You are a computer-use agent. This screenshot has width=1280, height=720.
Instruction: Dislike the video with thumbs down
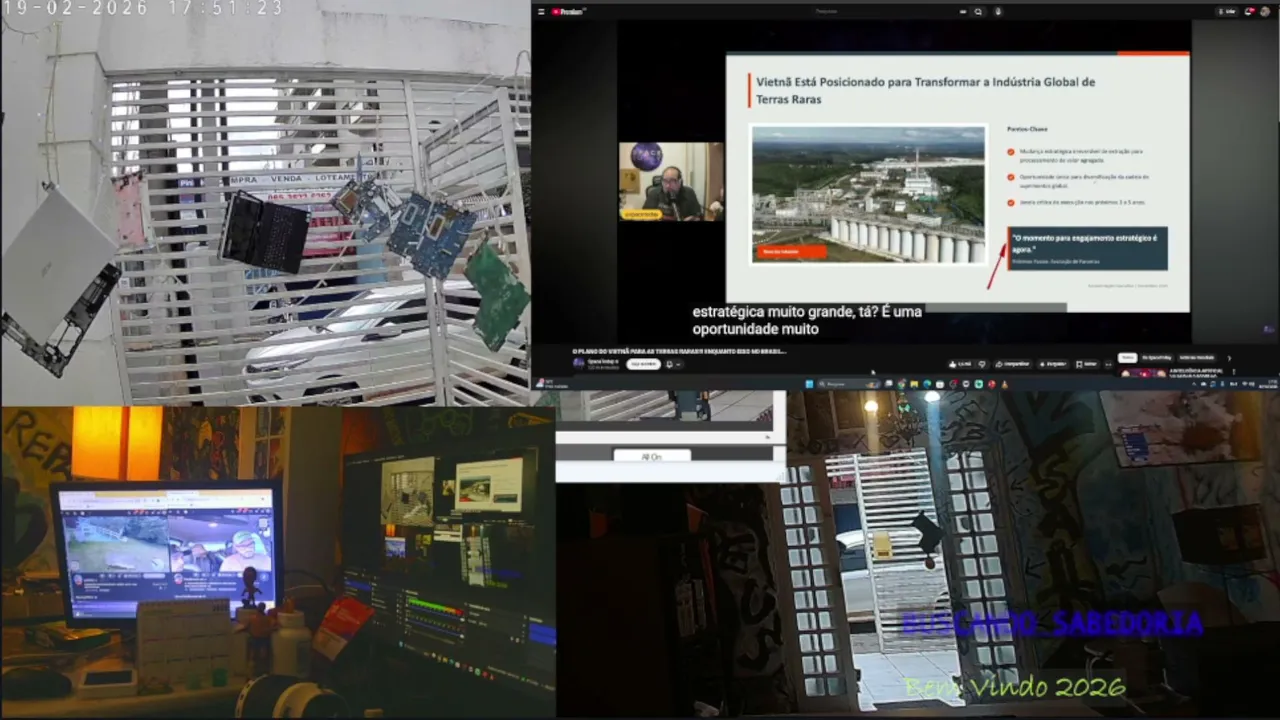pyautogui.click(x=982, y=364)
